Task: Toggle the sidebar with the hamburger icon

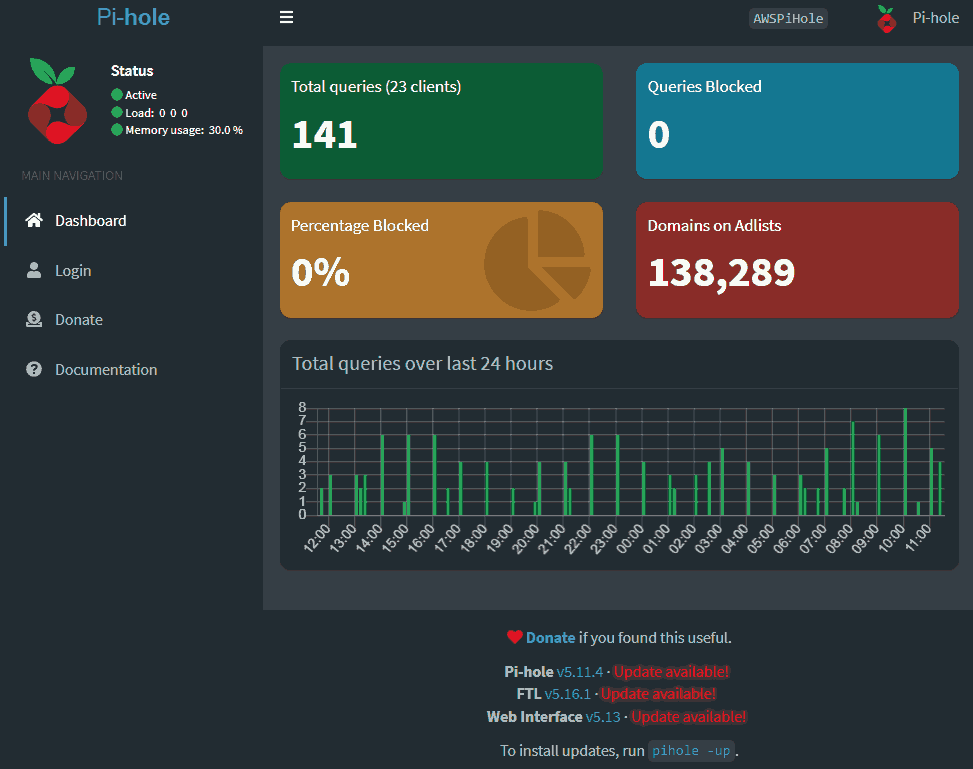Action: 286,17
